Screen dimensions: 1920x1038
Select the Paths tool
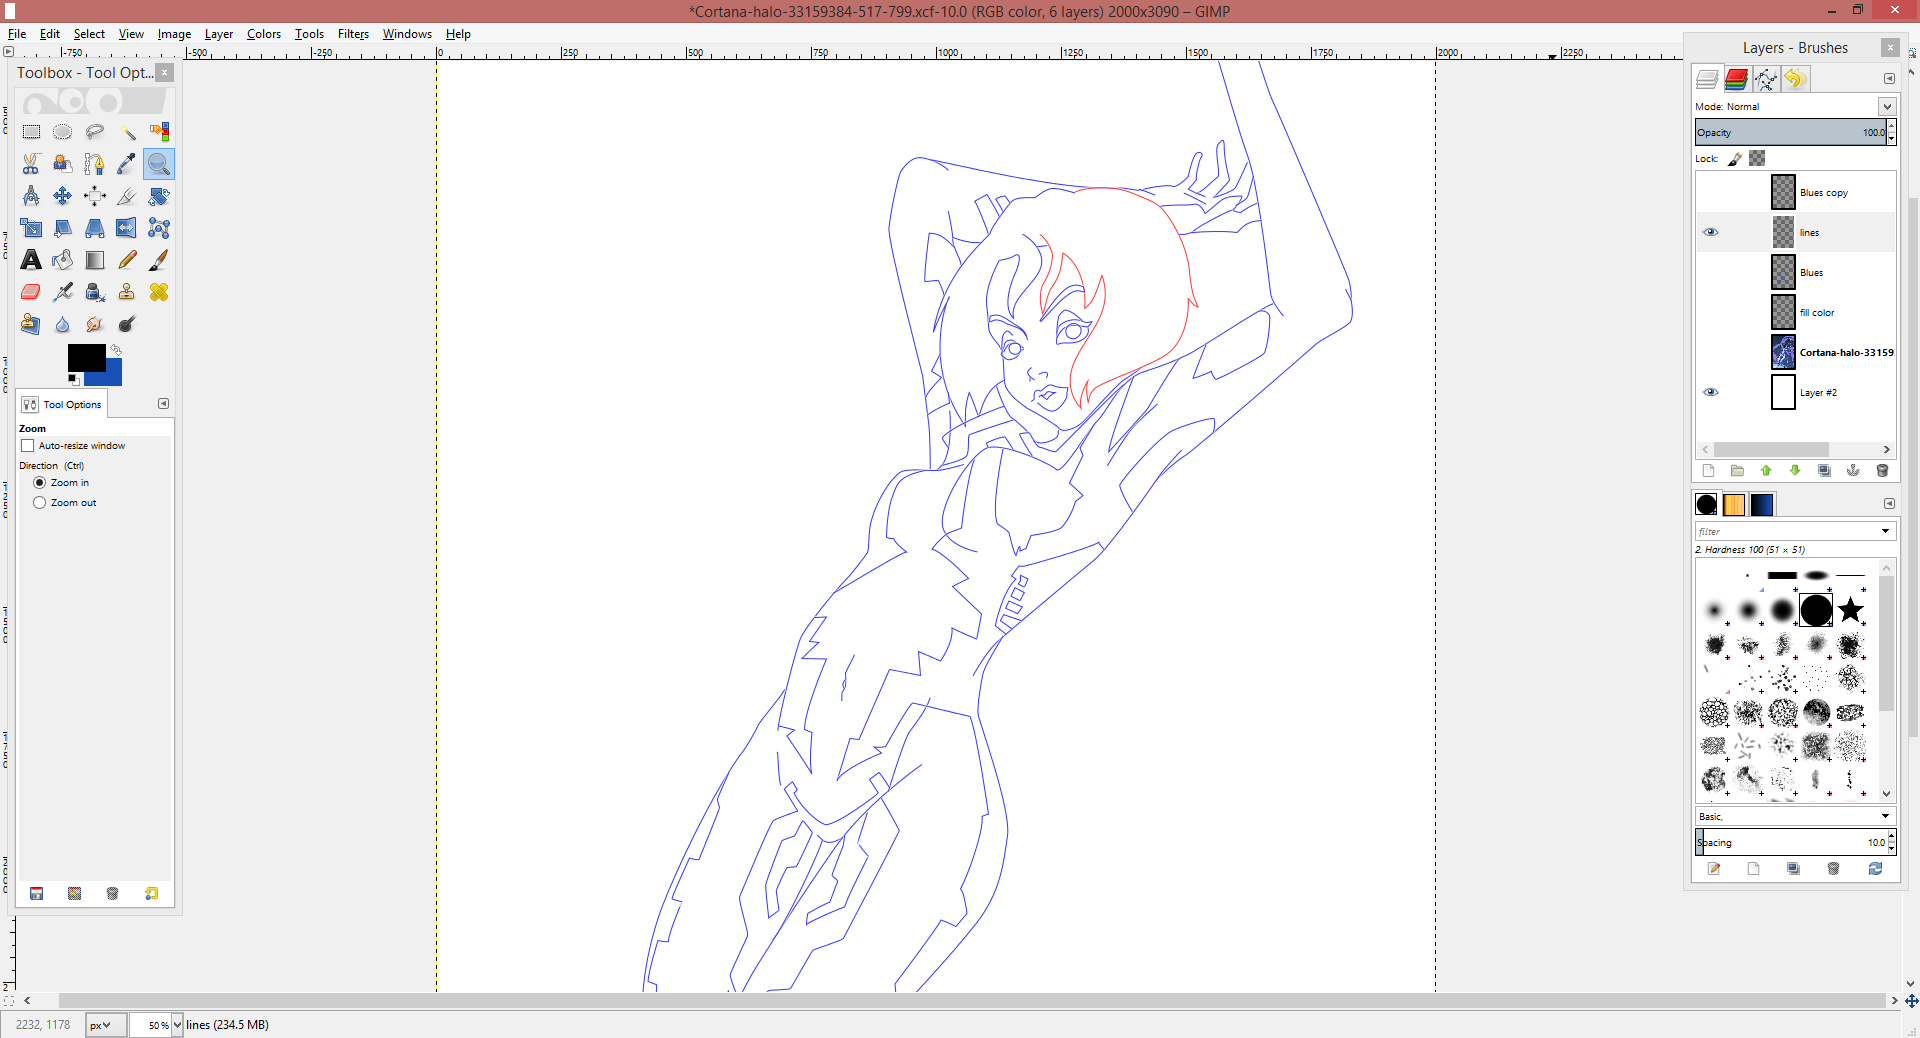click(x=95, y=164)
